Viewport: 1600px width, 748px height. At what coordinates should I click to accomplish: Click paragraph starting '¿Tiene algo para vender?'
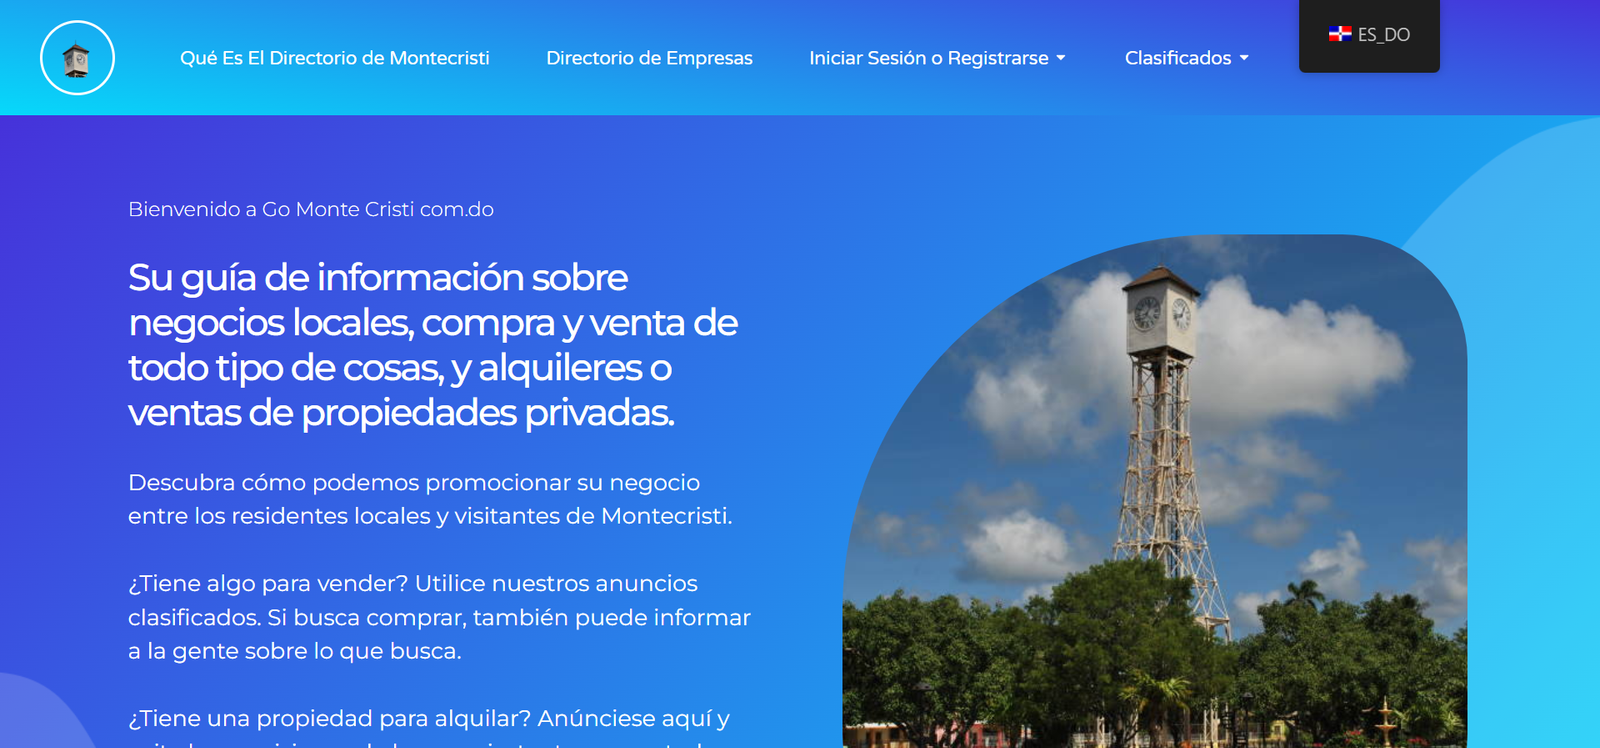[x=439, y=617]
